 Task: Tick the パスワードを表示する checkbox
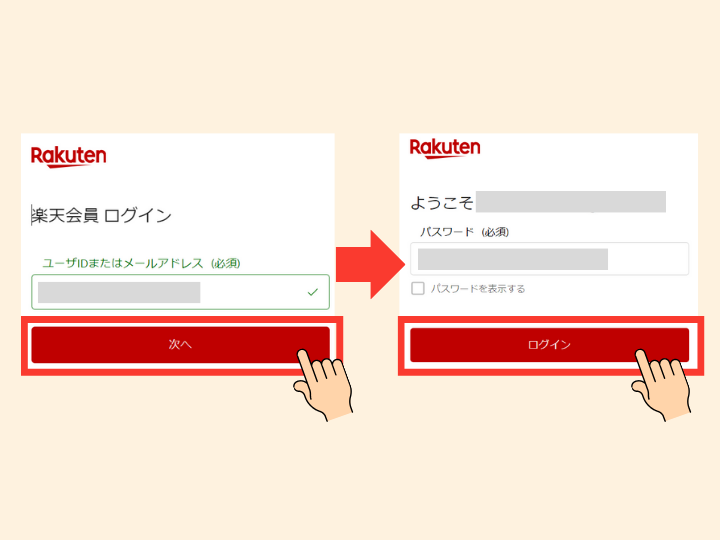[x=418, y=288]
